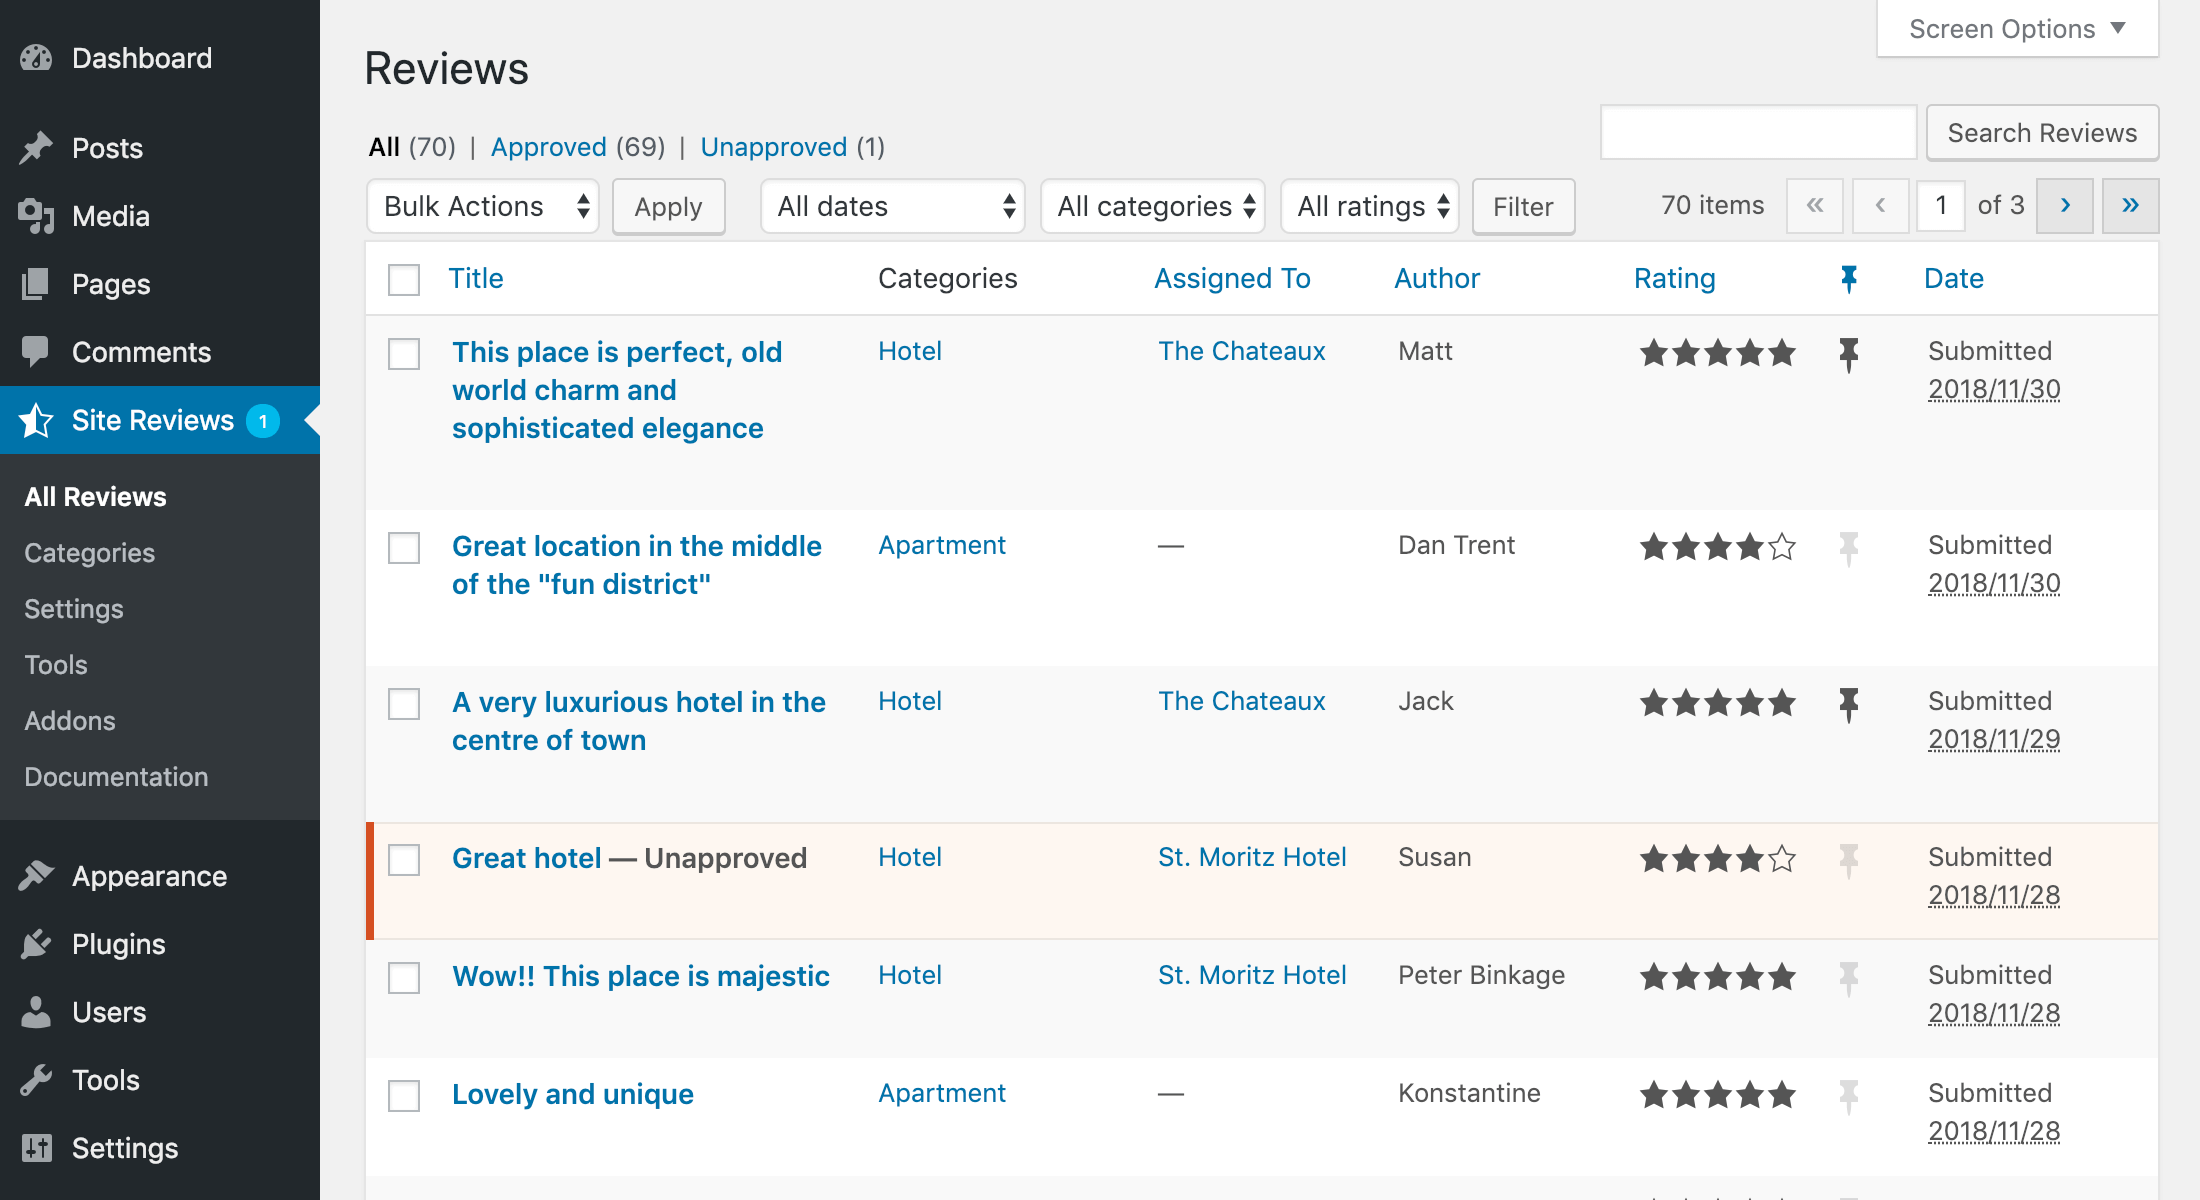The height and width of the screenshot is (1200, 2200).
Task: Open Bulk Actions dropdown
Action: pos(483,206)
